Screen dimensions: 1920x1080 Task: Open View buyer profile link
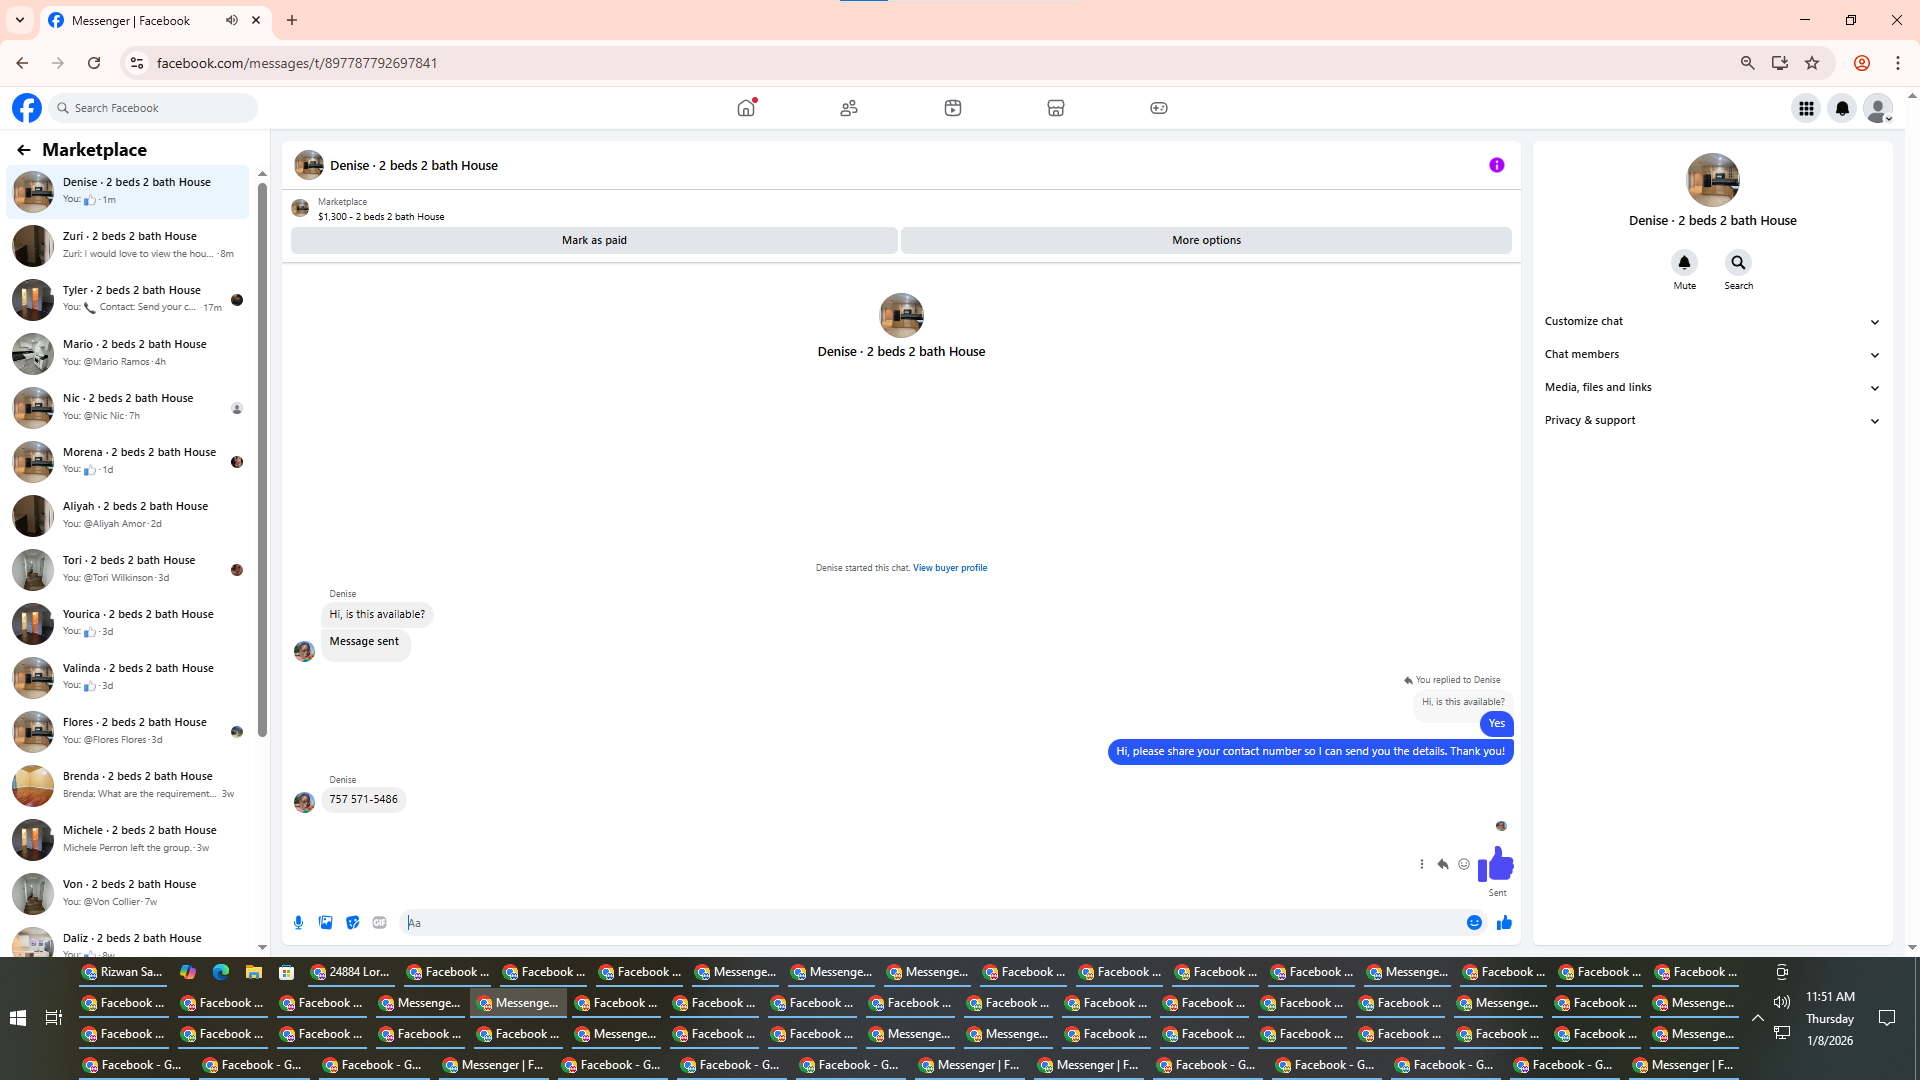click(x=949, y=568)
